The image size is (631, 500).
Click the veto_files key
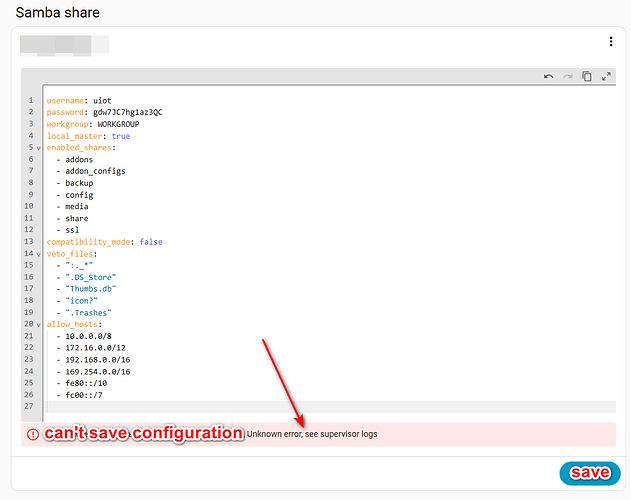(70, 254)
